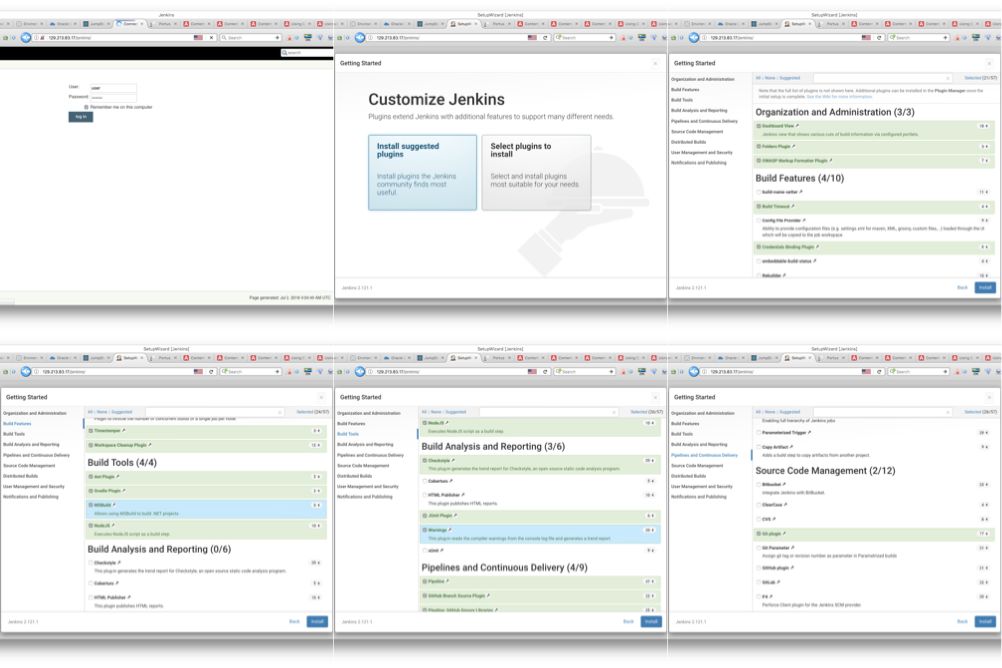Open P4 external link arrow icon

click(771, 597)
